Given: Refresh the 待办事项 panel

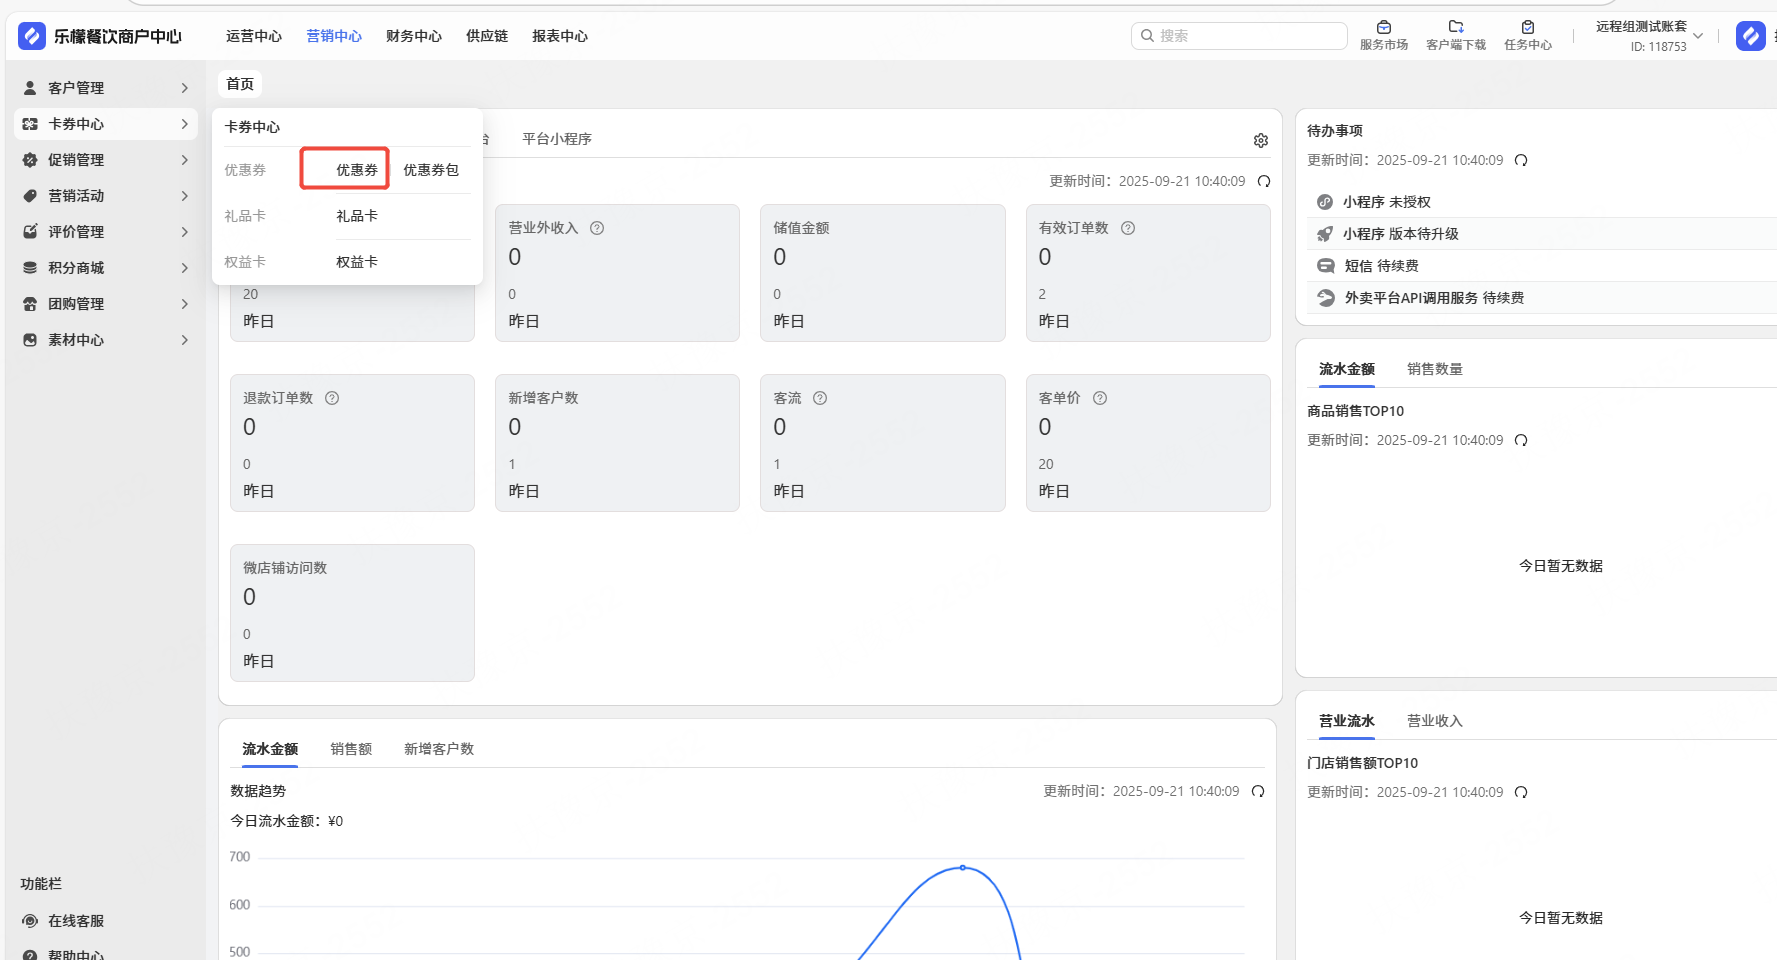Looking at the screenshot, I should (1521, 160).
